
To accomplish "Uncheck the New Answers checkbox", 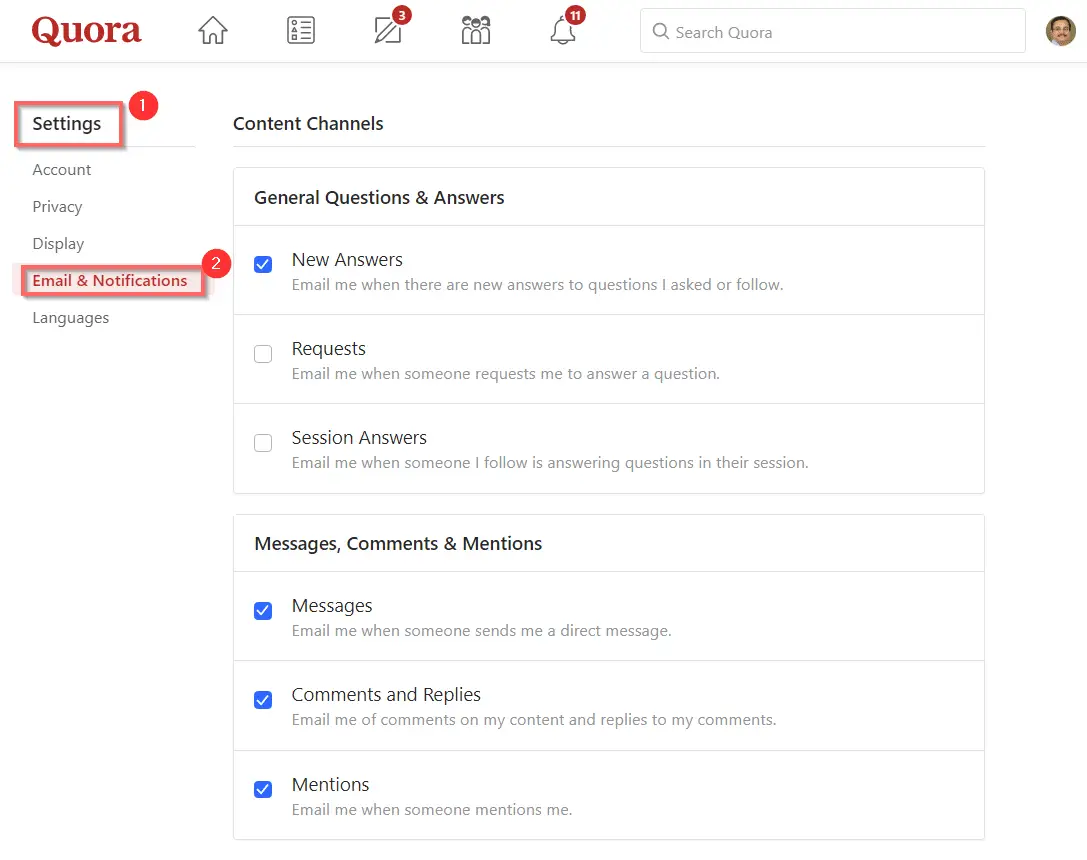I will 263,264.
